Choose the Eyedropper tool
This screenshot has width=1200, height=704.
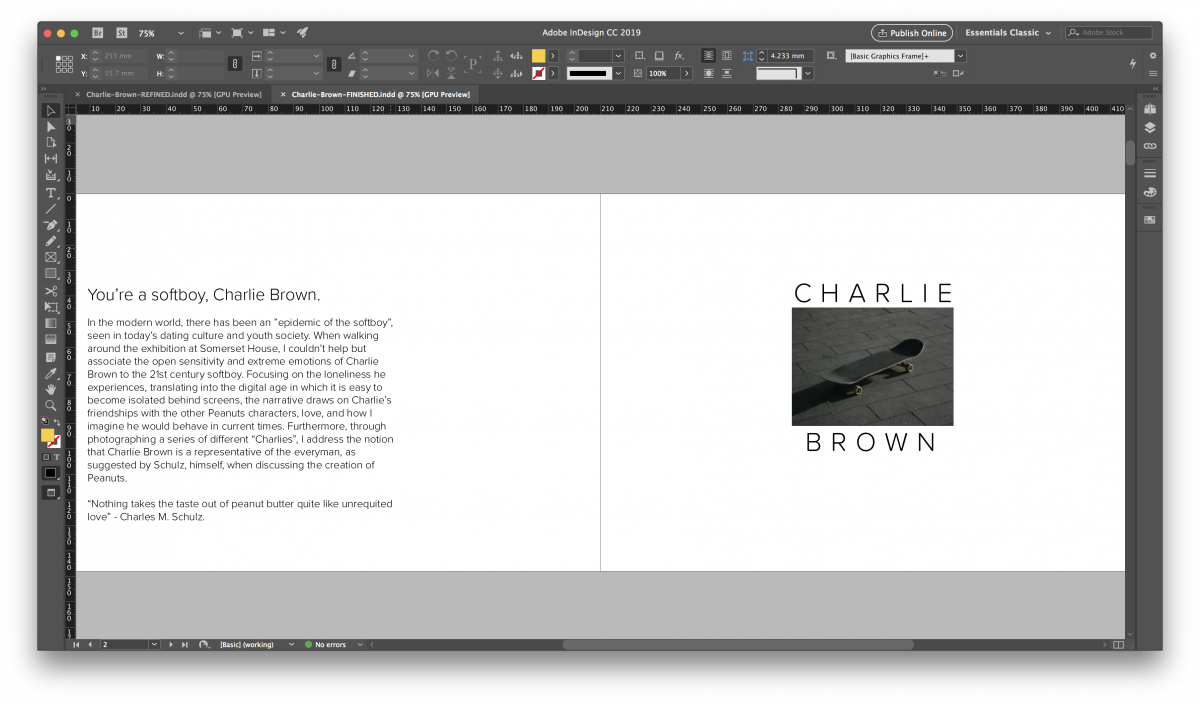click(x=51, y=372)
